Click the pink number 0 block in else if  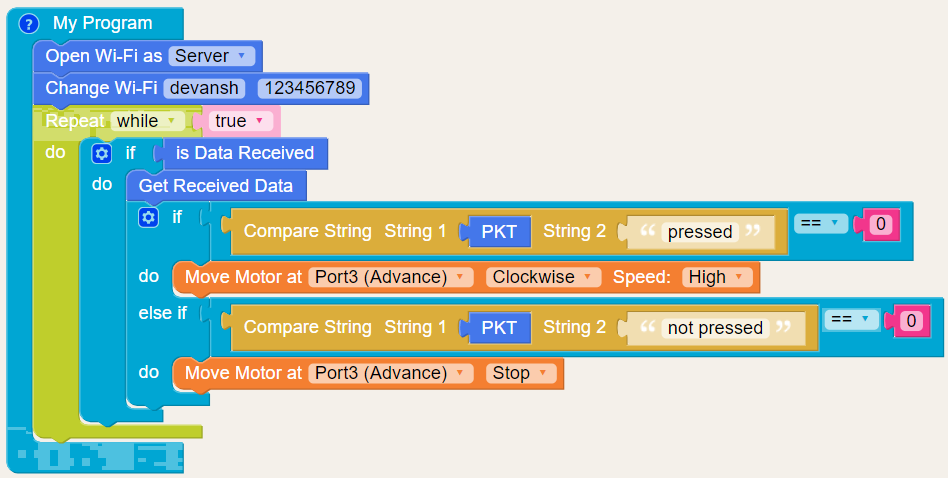[910, 320]
